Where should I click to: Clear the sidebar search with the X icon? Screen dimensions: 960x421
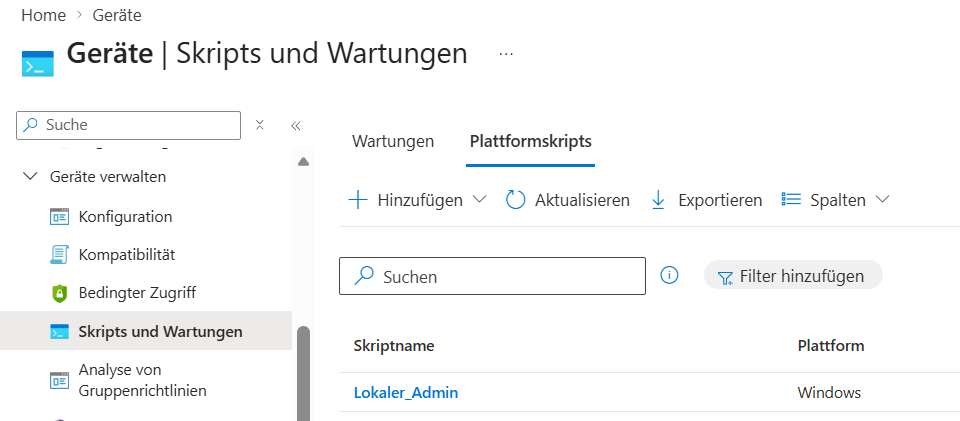pos(260,125)
